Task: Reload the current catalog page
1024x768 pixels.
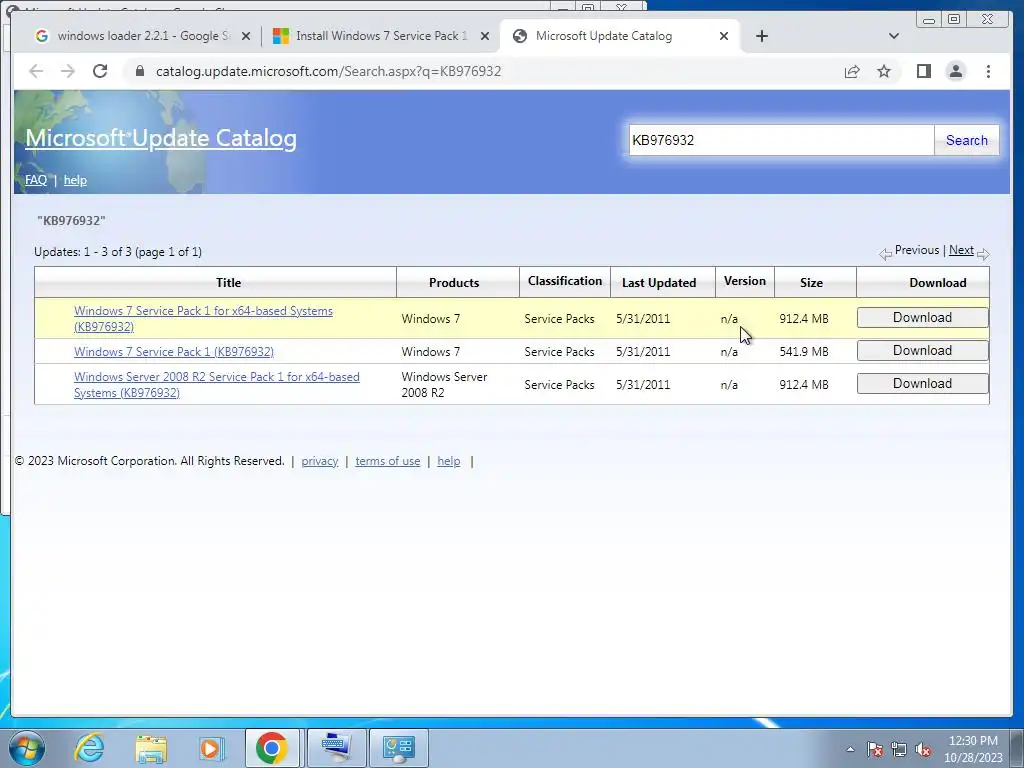Action: point(100,71)
